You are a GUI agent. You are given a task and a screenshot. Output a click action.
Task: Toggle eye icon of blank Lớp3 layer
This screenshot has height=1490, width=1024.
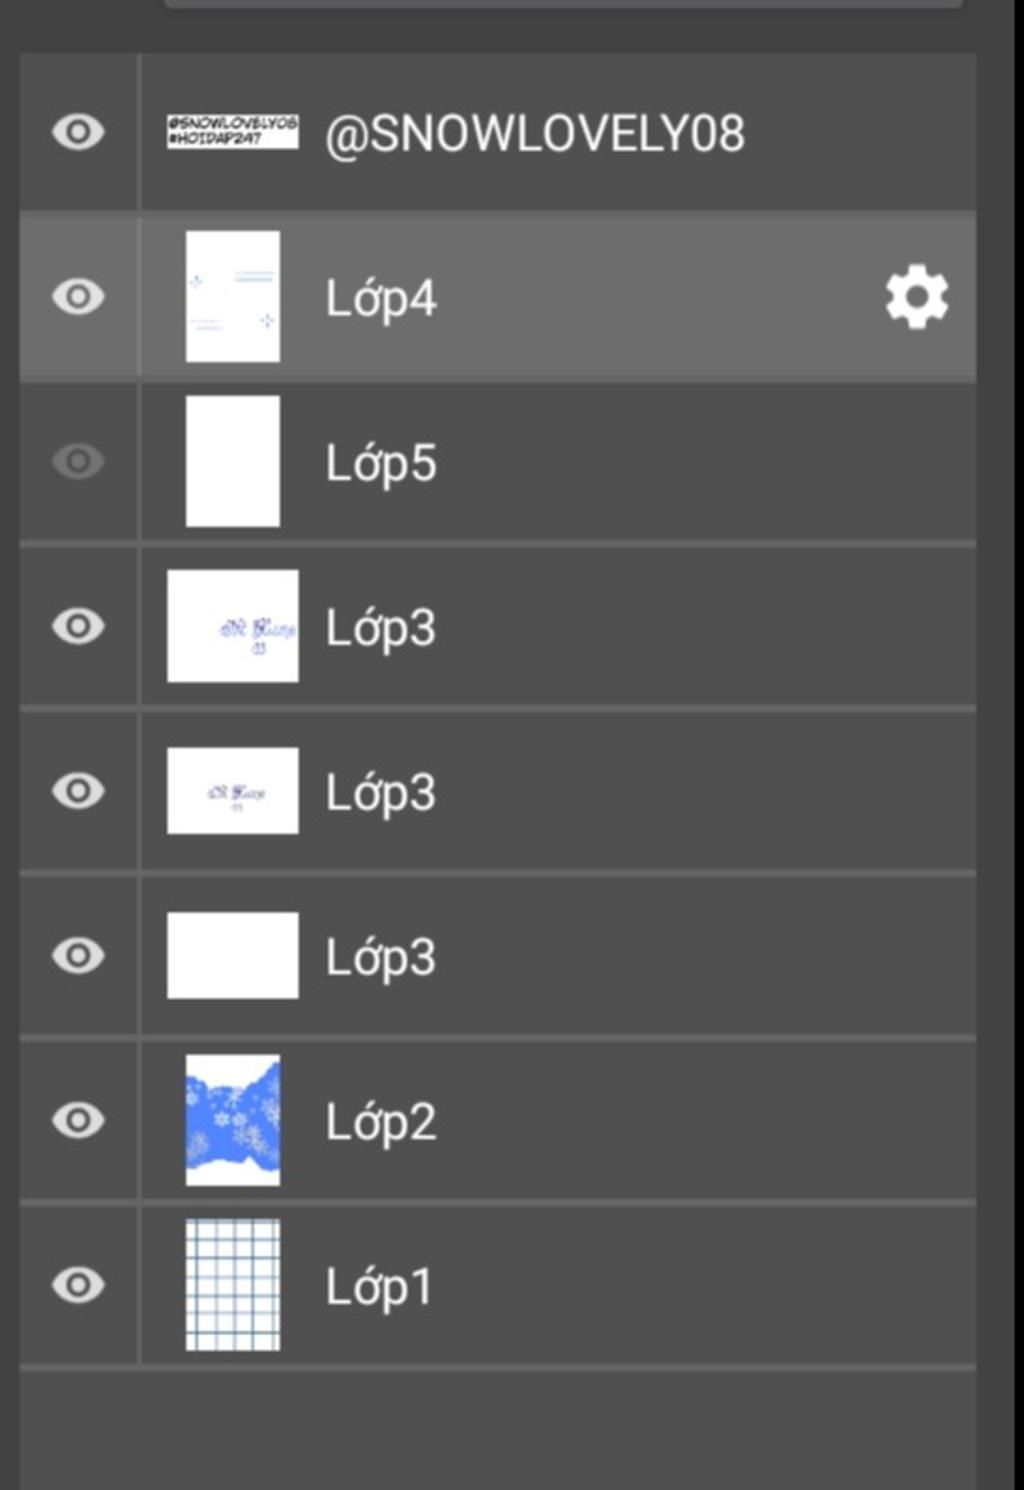coord(78,955)
